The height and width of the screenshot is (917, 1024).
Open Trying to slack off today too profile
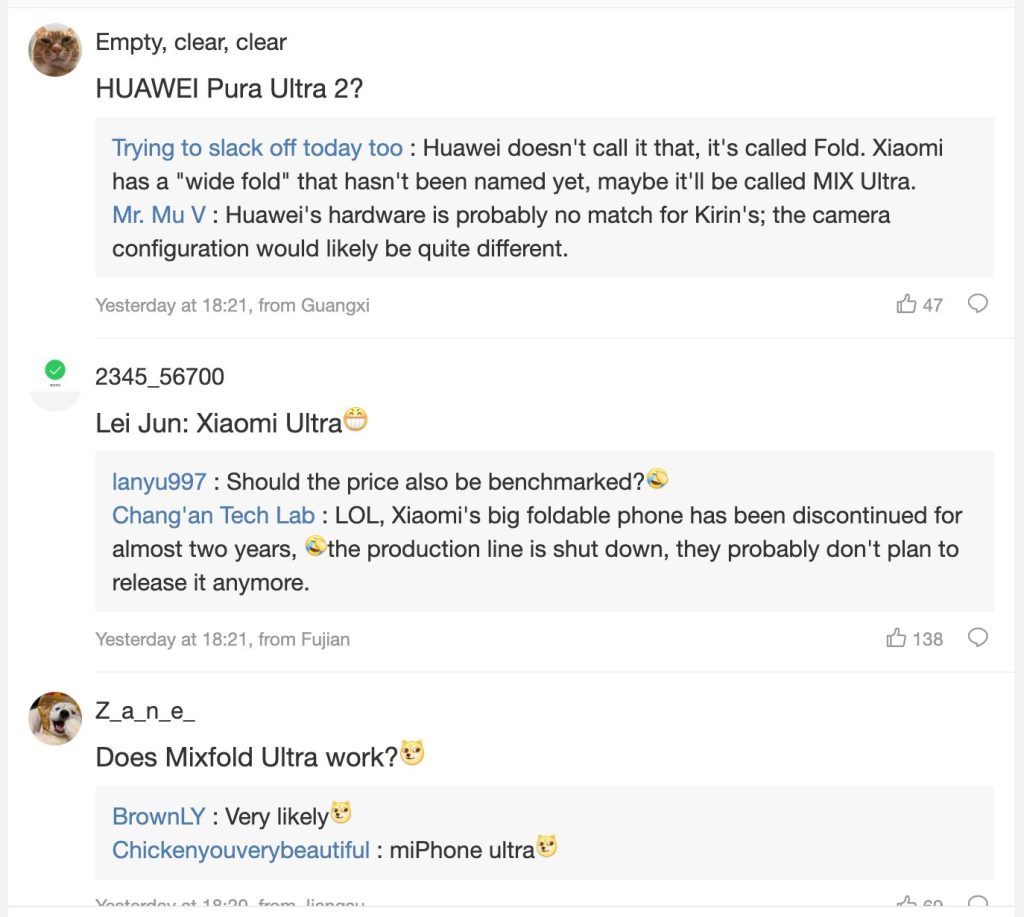[257, 148]
